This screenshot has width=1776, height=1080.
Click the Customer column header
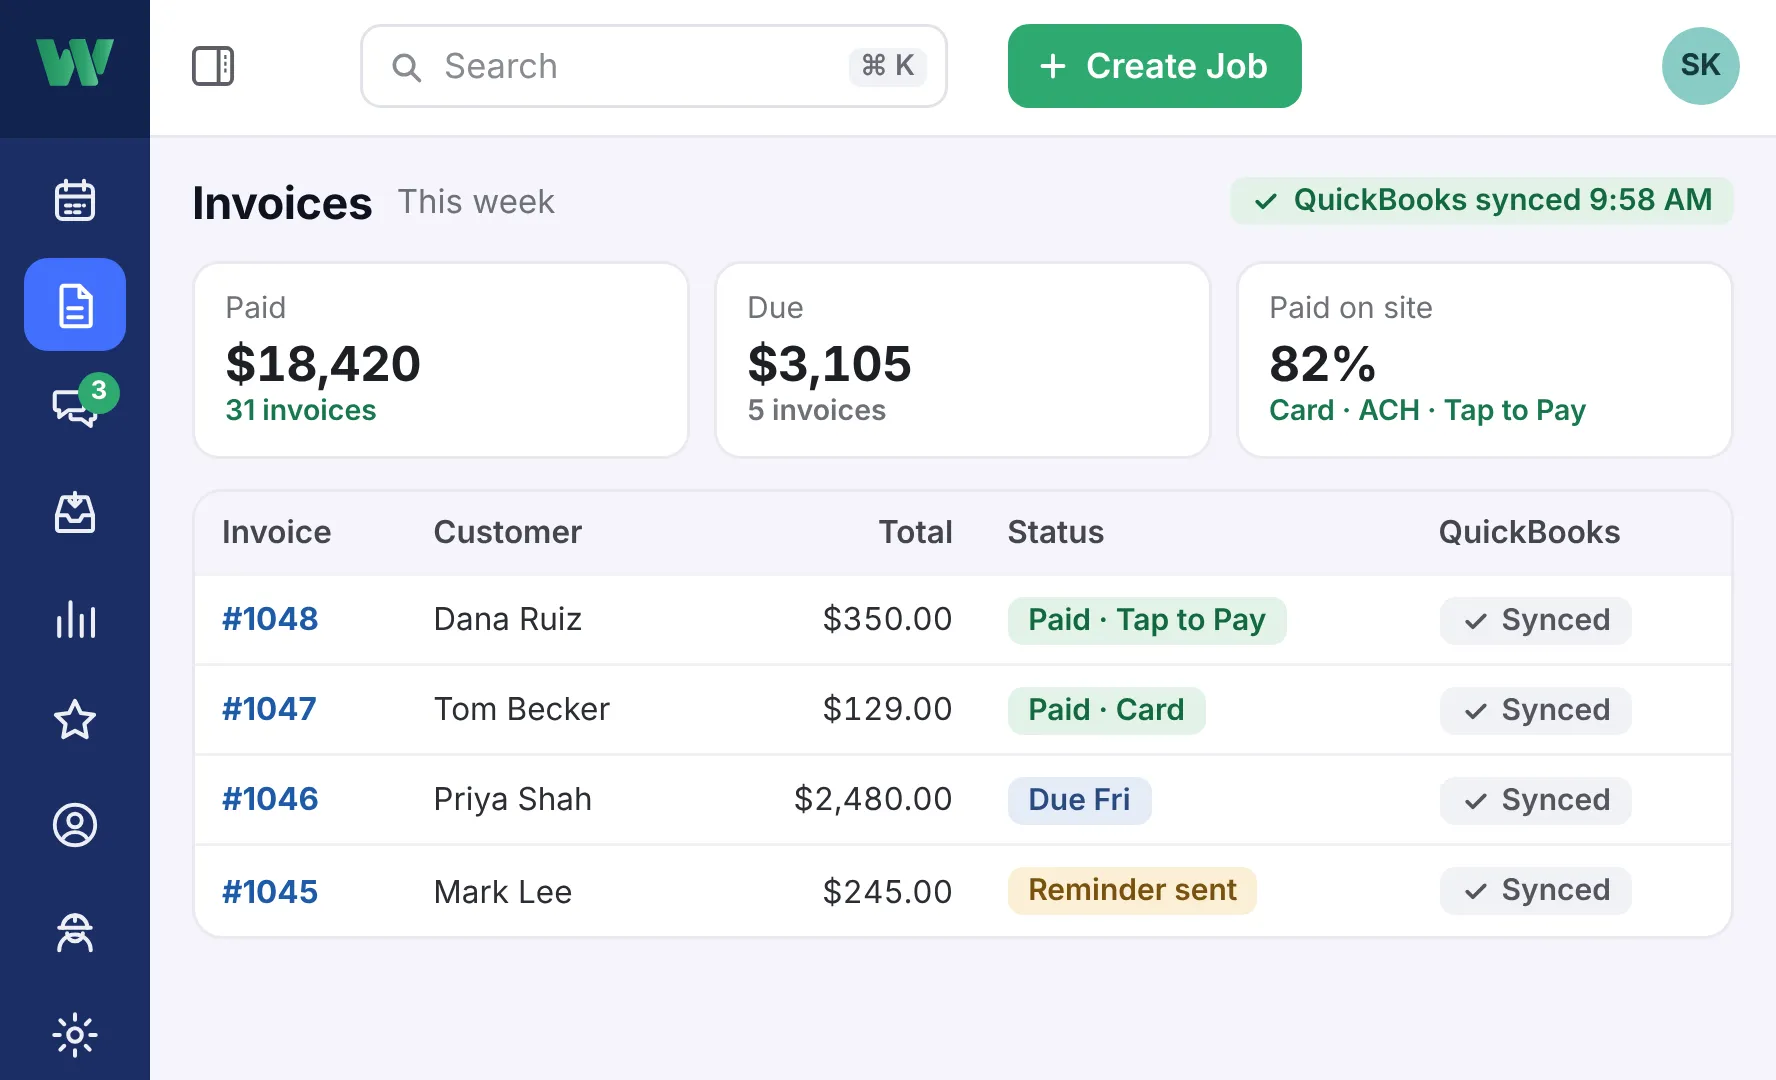[508, 532]
